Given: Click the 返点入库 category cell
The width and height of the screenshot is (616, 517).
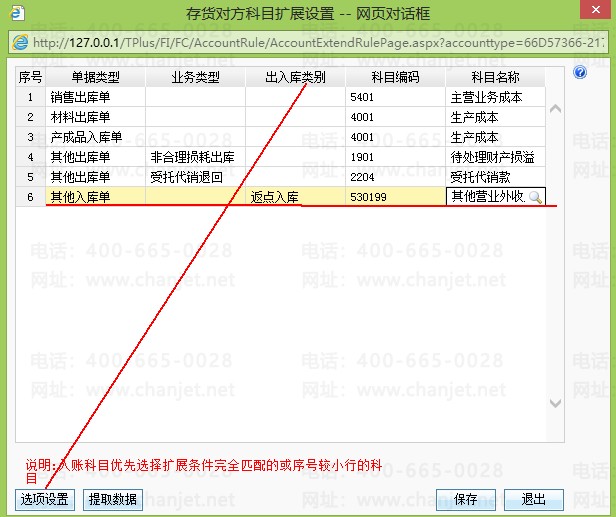Looking at the screenshot, I should pyautogui.click(x=295, y=197).
